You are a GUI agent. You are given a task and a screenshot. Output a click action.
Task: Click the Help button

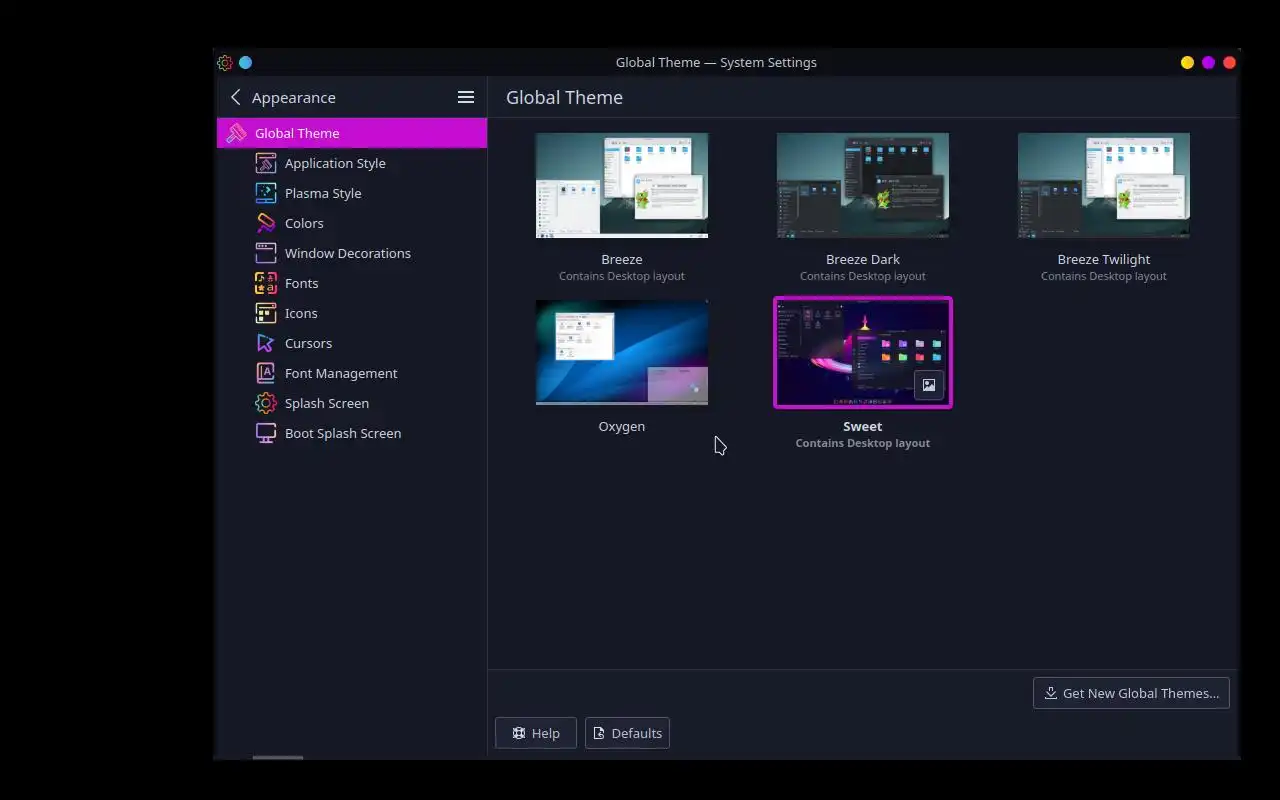coord(536,733)
